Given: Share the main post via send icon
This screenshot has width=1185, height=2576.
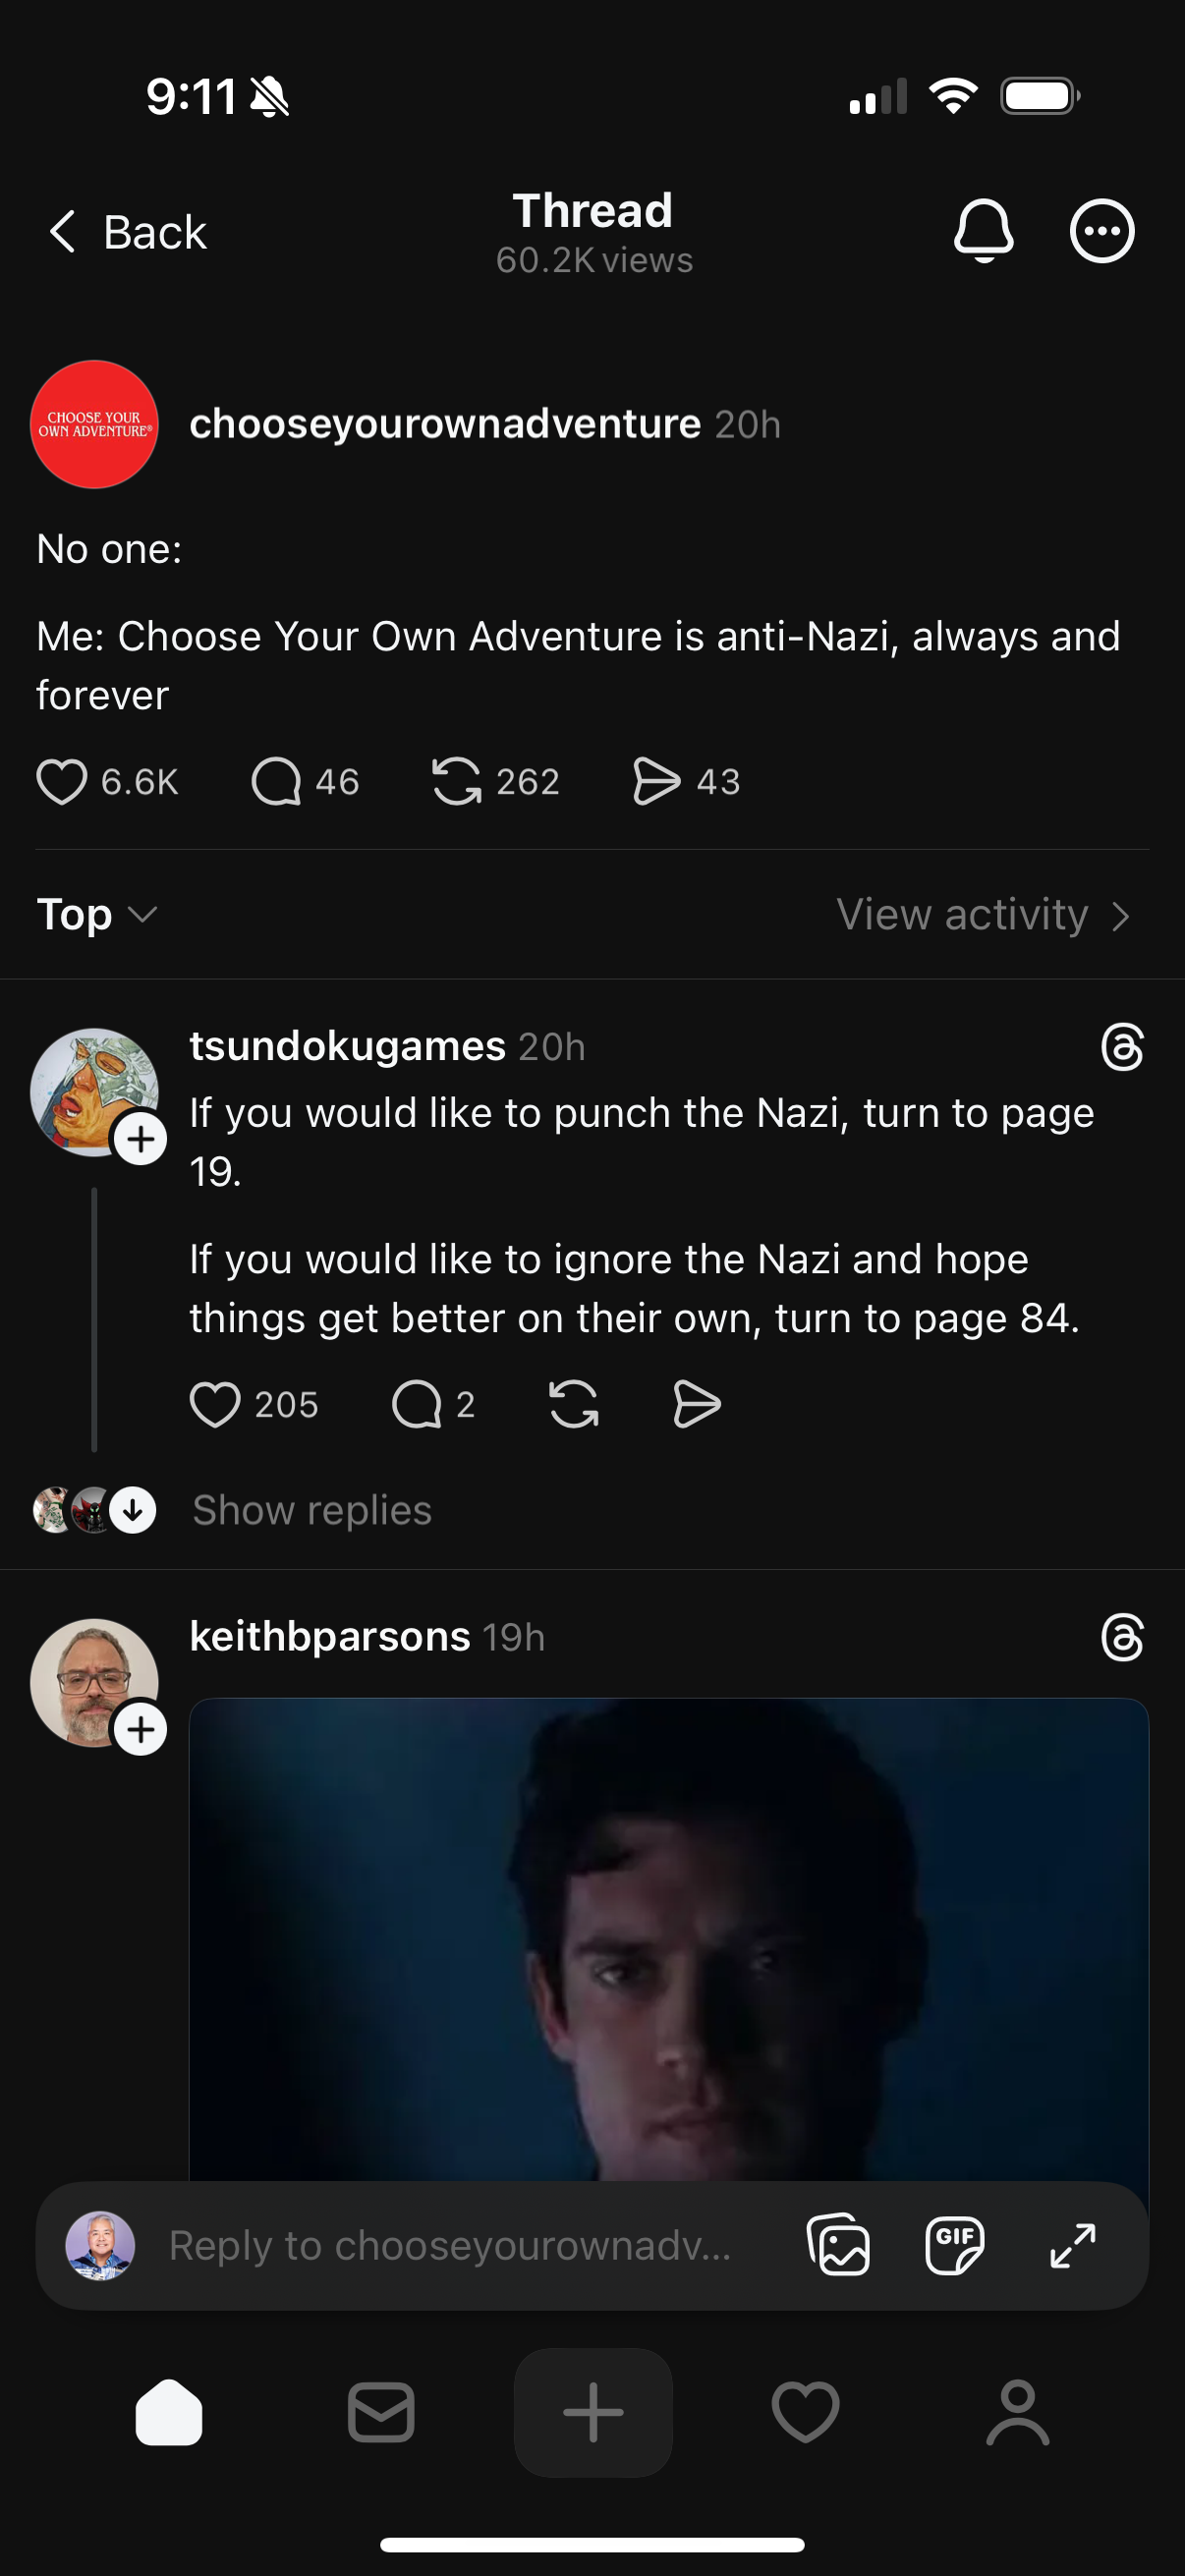Looking at the screenshot, I should (656, 781).
